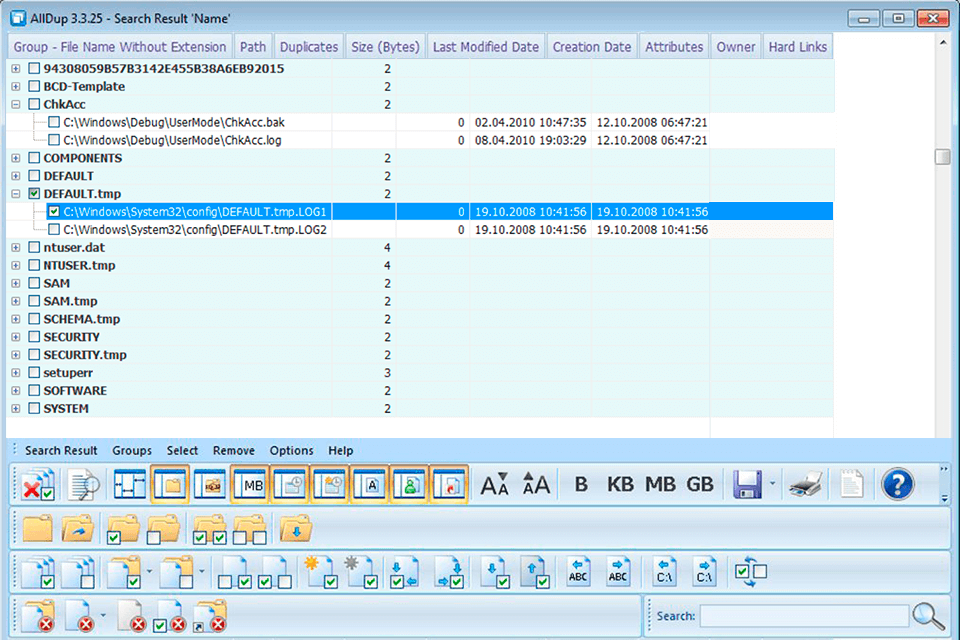Copy search result using the clipboard icon
This screenshot has width=960, height=640.
point(852,483)
